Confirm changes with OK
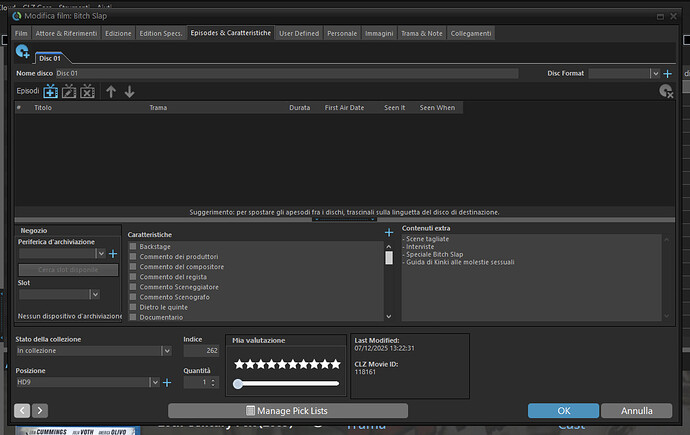This screenshot has height=435, width=690. pos(563,410)
